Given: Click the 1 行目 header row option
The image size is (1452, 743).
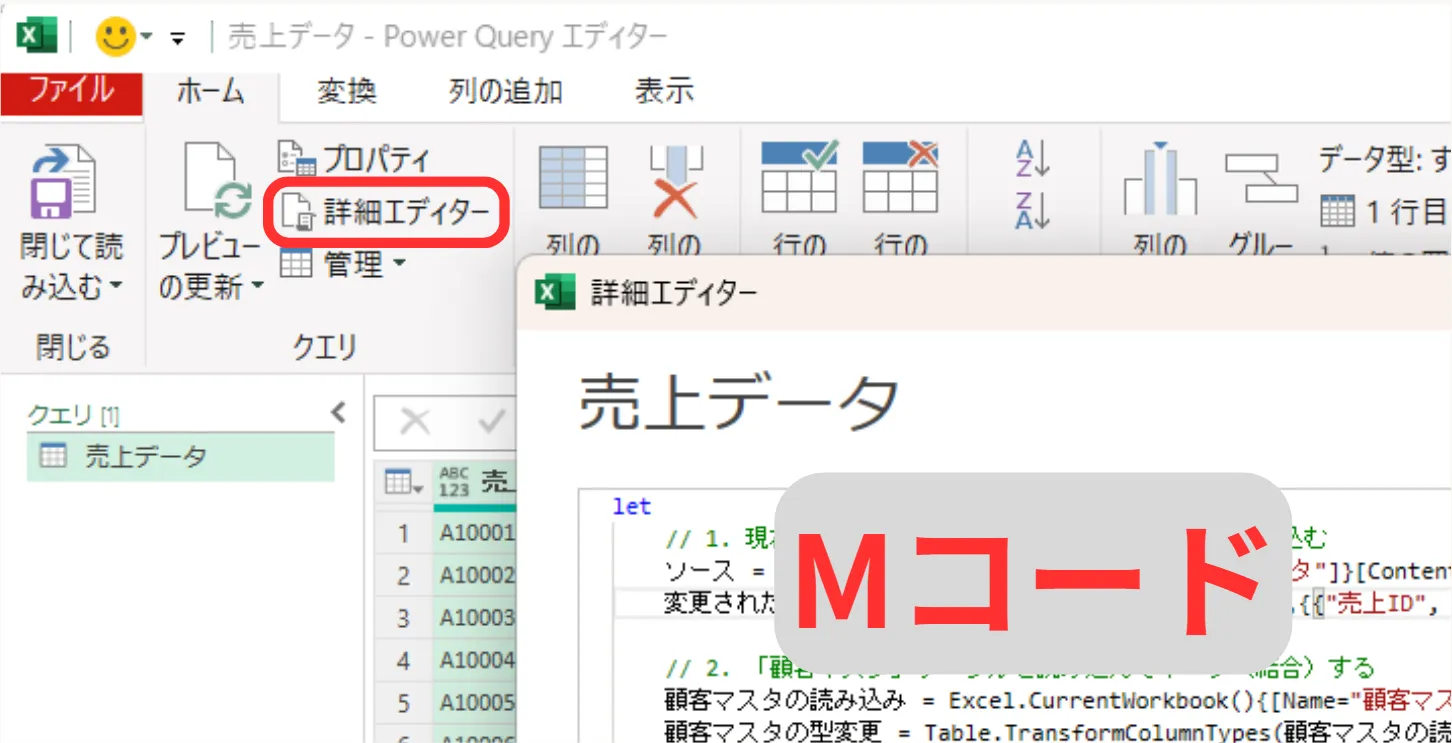Looking at the screenshot, I should tap(1384, 211).
